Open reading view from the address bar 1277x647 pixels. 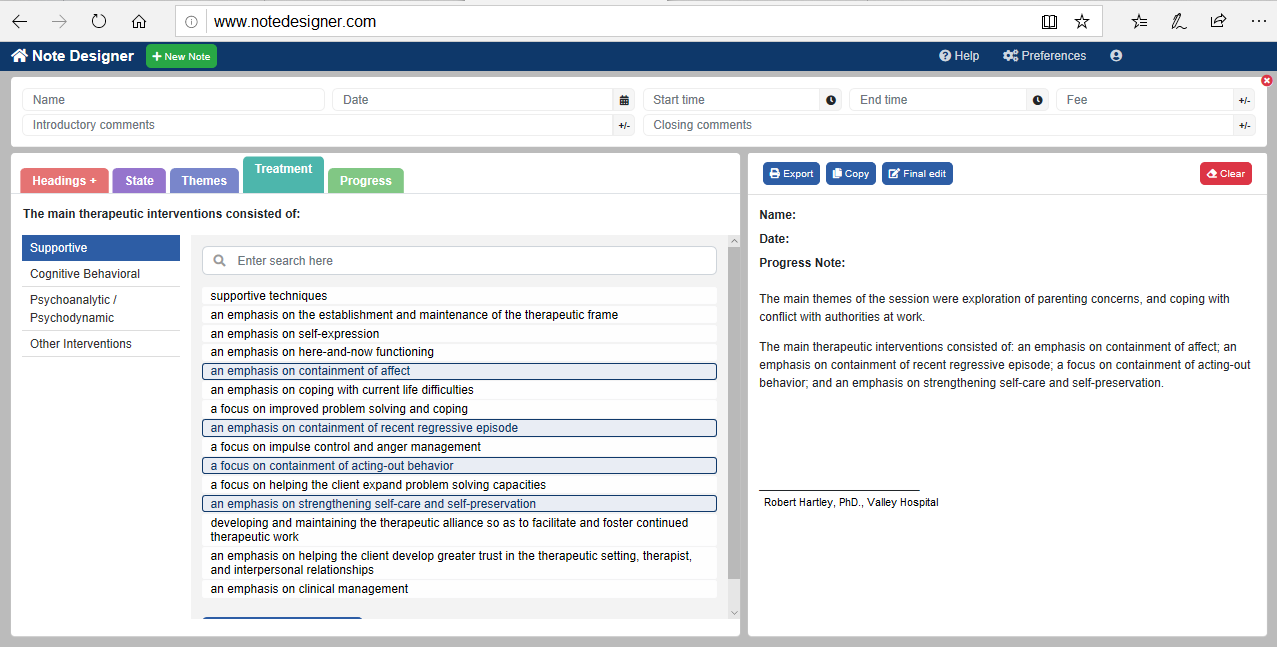tap(1049, 21)
